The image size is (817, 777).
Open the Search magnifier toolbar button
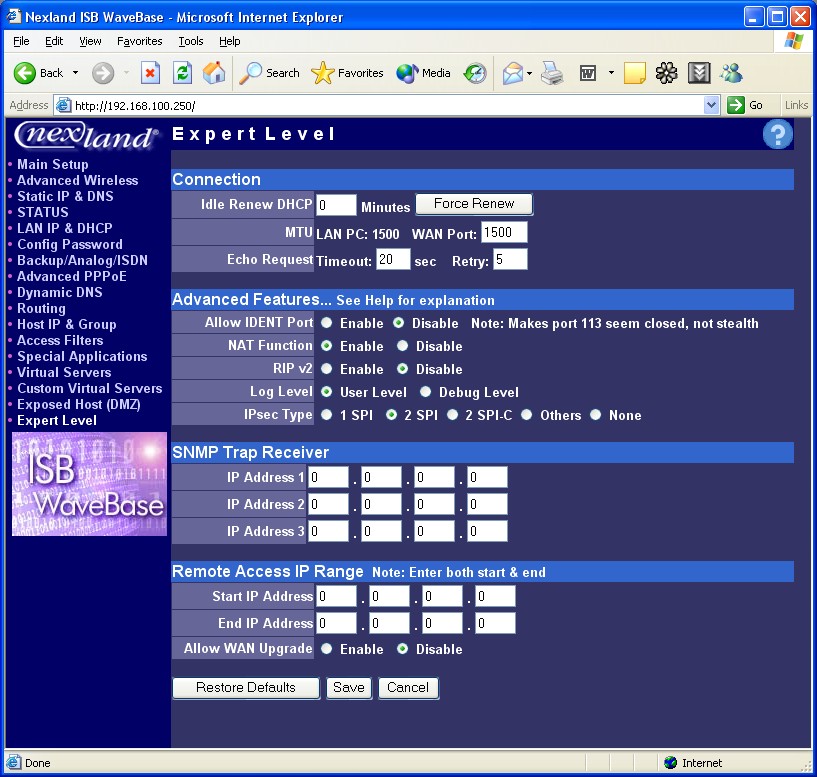pos(269,73)
